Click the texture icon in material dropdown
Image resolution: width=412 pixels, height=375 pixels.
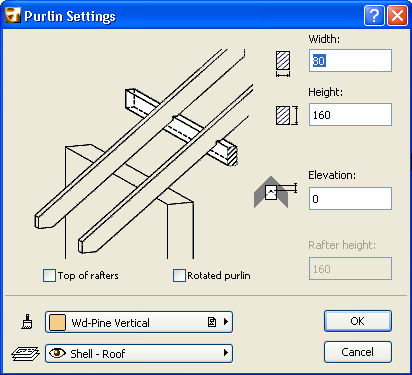[212, 322]
